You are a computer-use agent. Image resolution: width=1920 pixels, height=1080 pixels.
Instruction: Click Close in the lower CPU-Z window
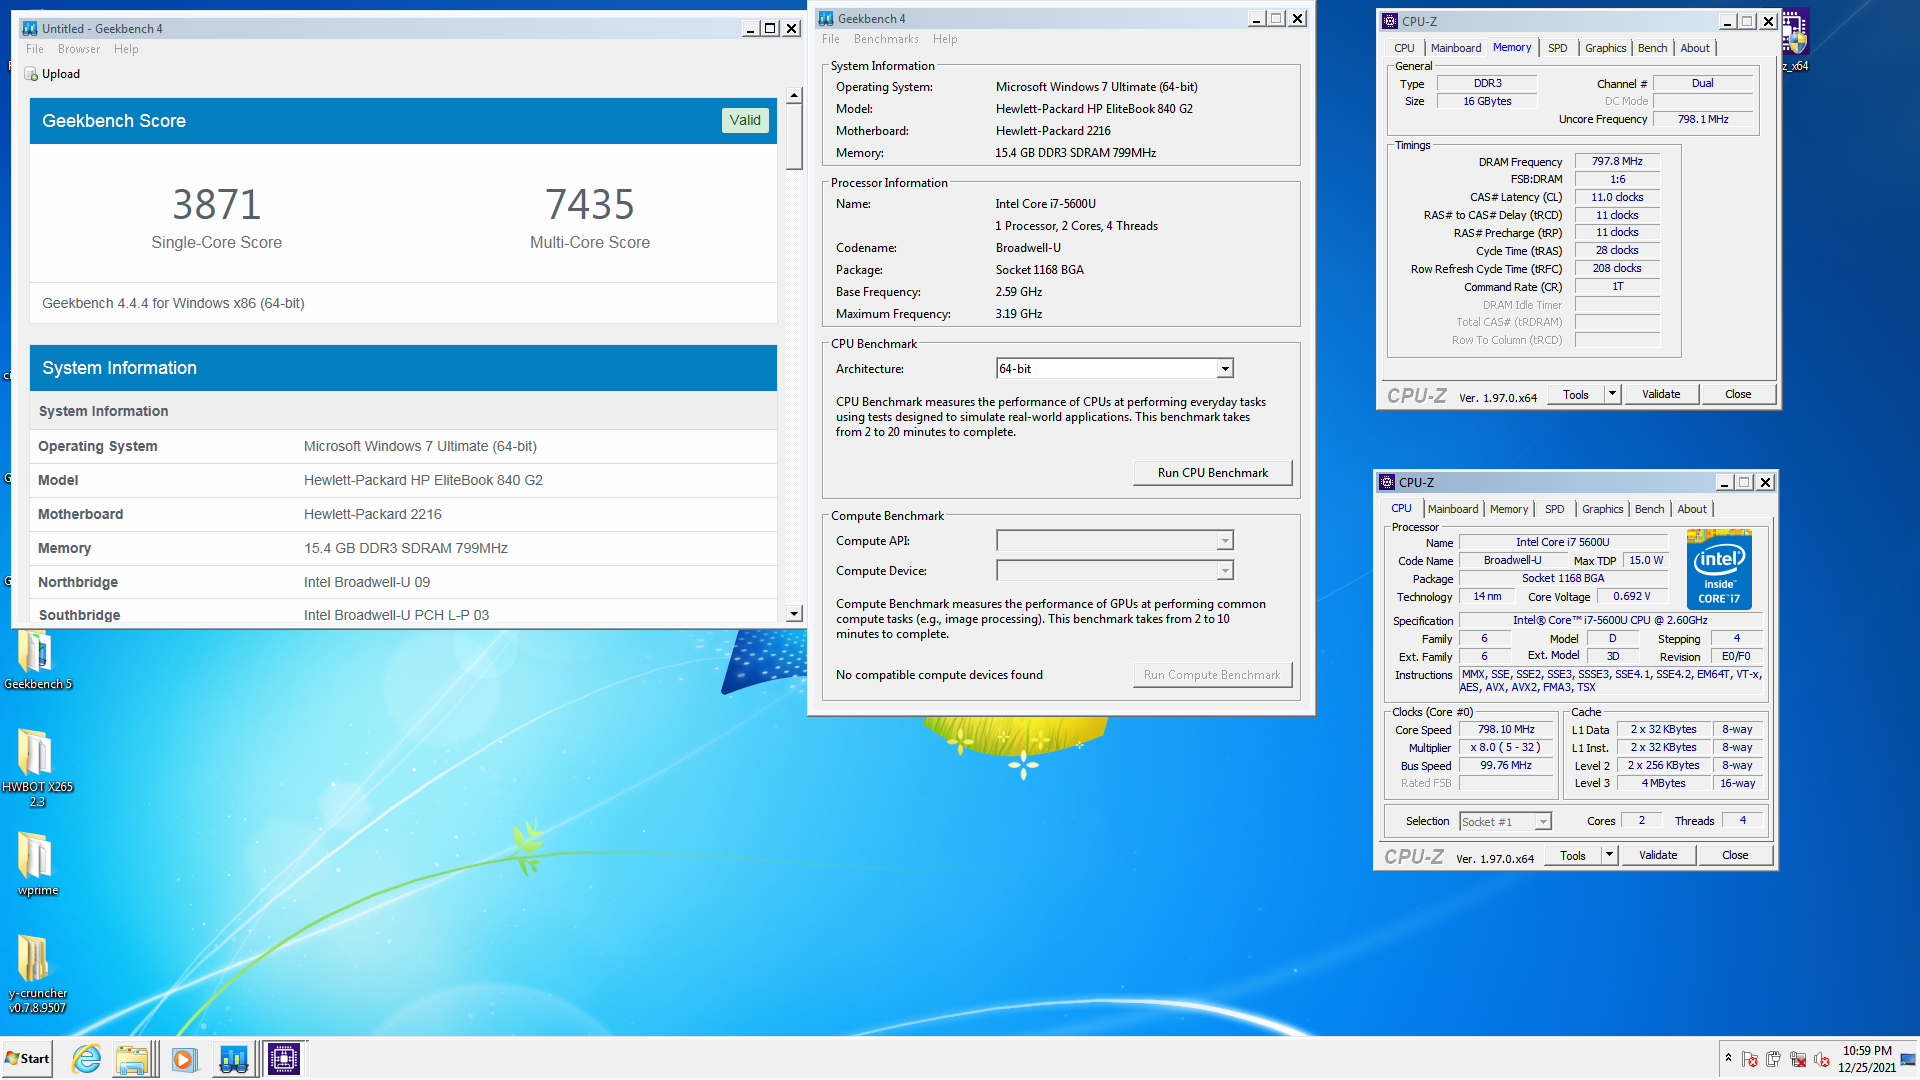tap(1735, 855)
